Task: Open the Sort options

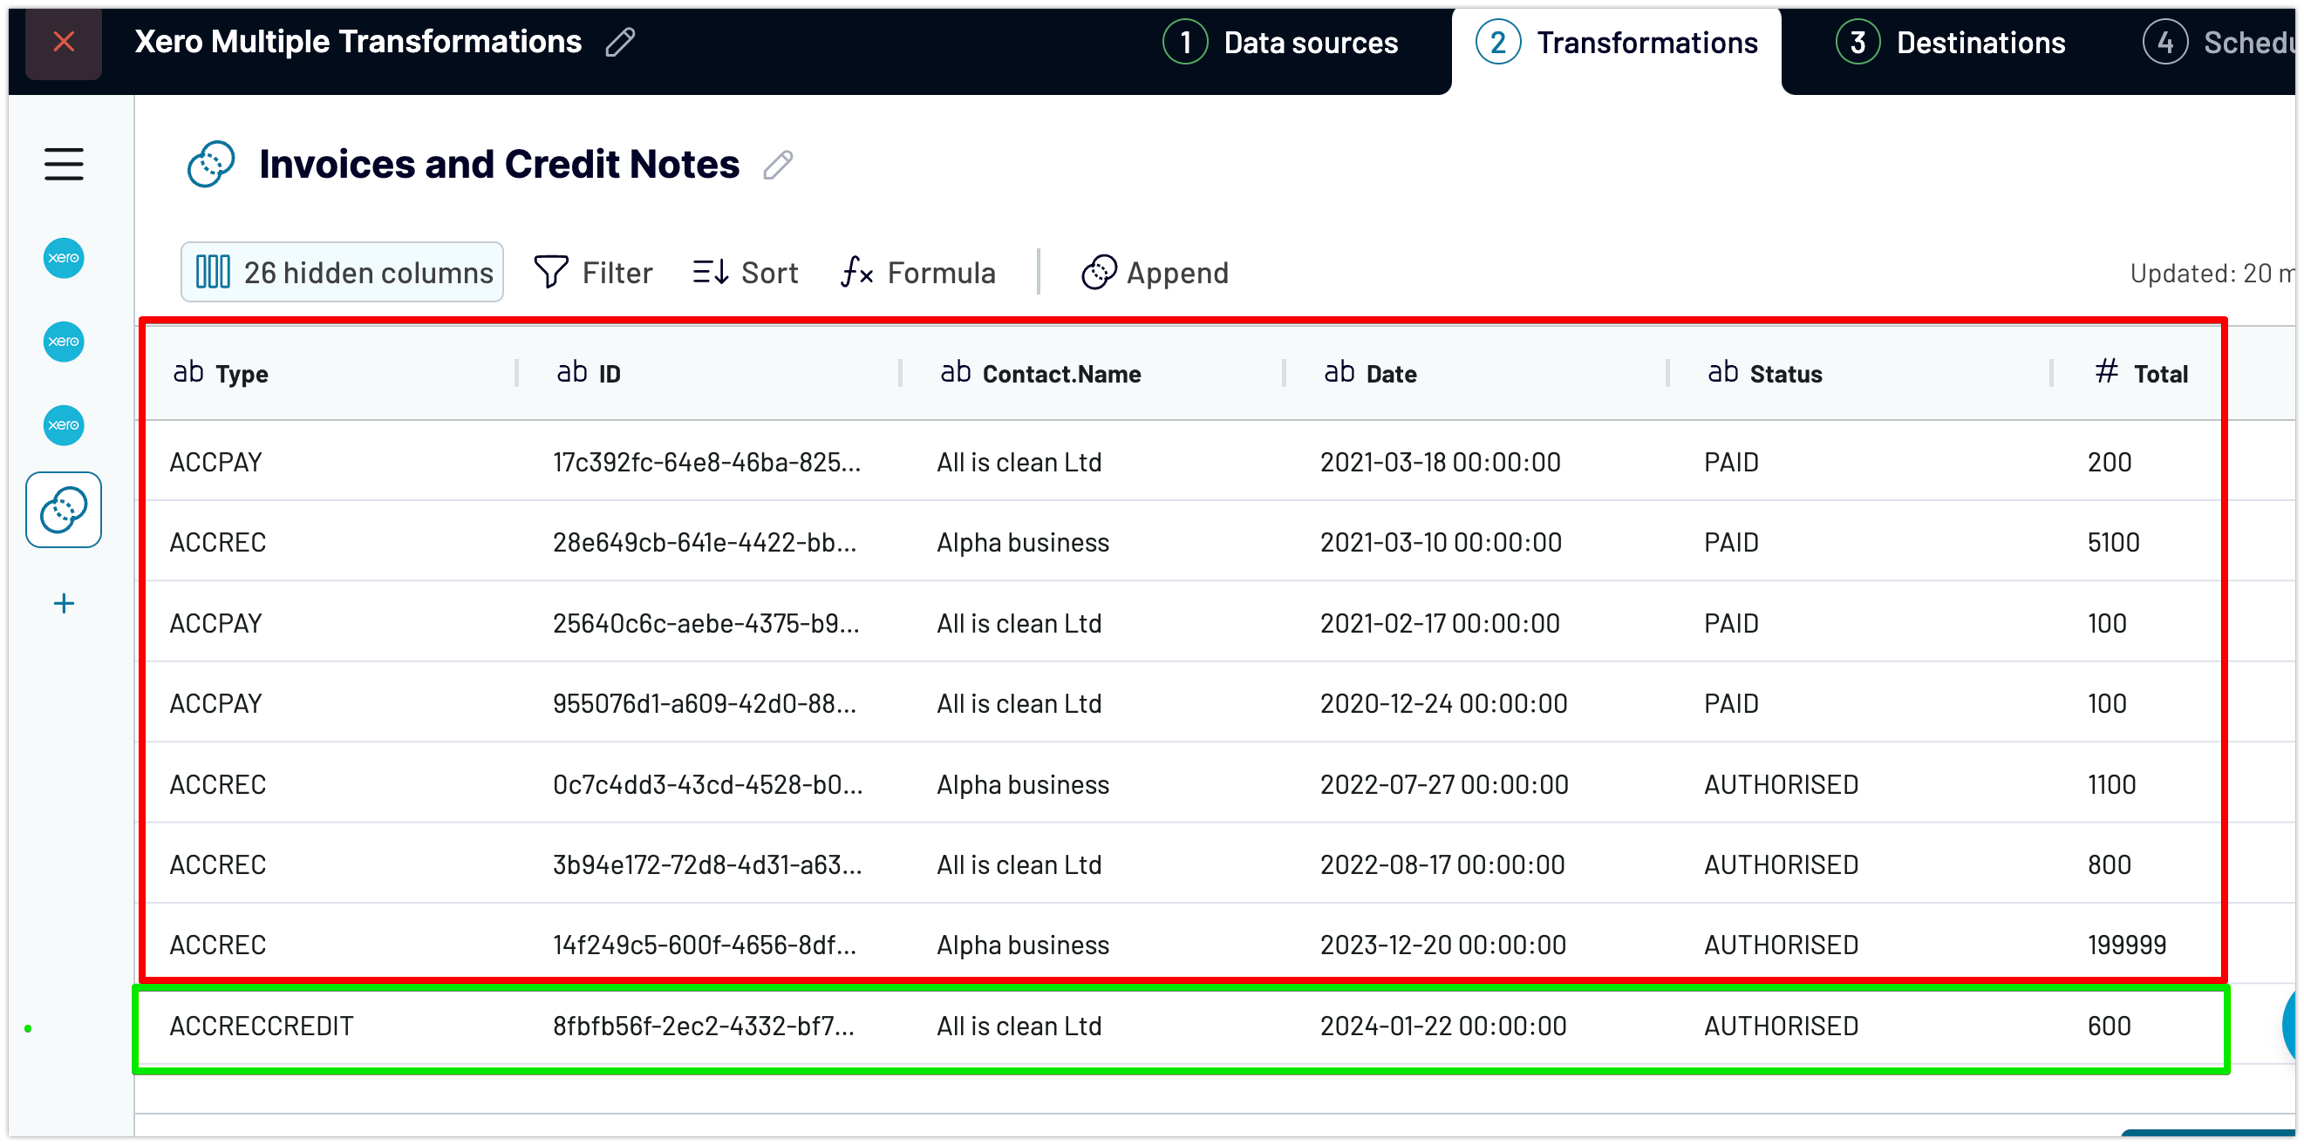Action: [x=745, y=272]
